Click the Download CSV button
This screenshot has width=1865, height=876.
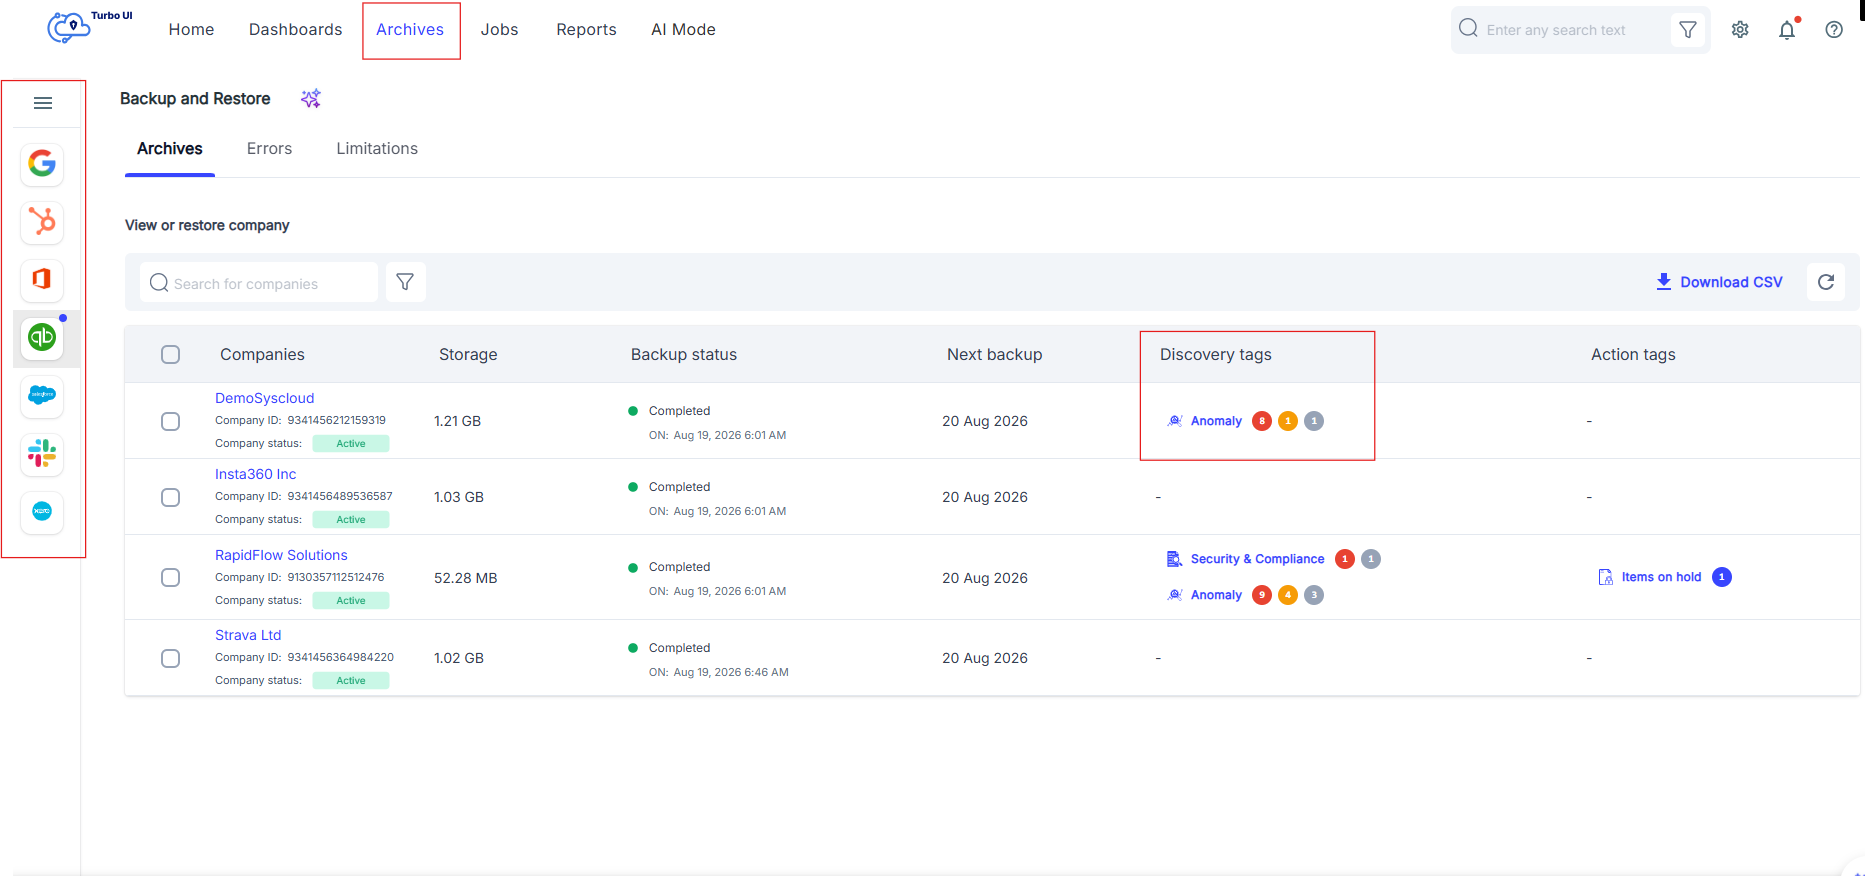pos(1719,282)
